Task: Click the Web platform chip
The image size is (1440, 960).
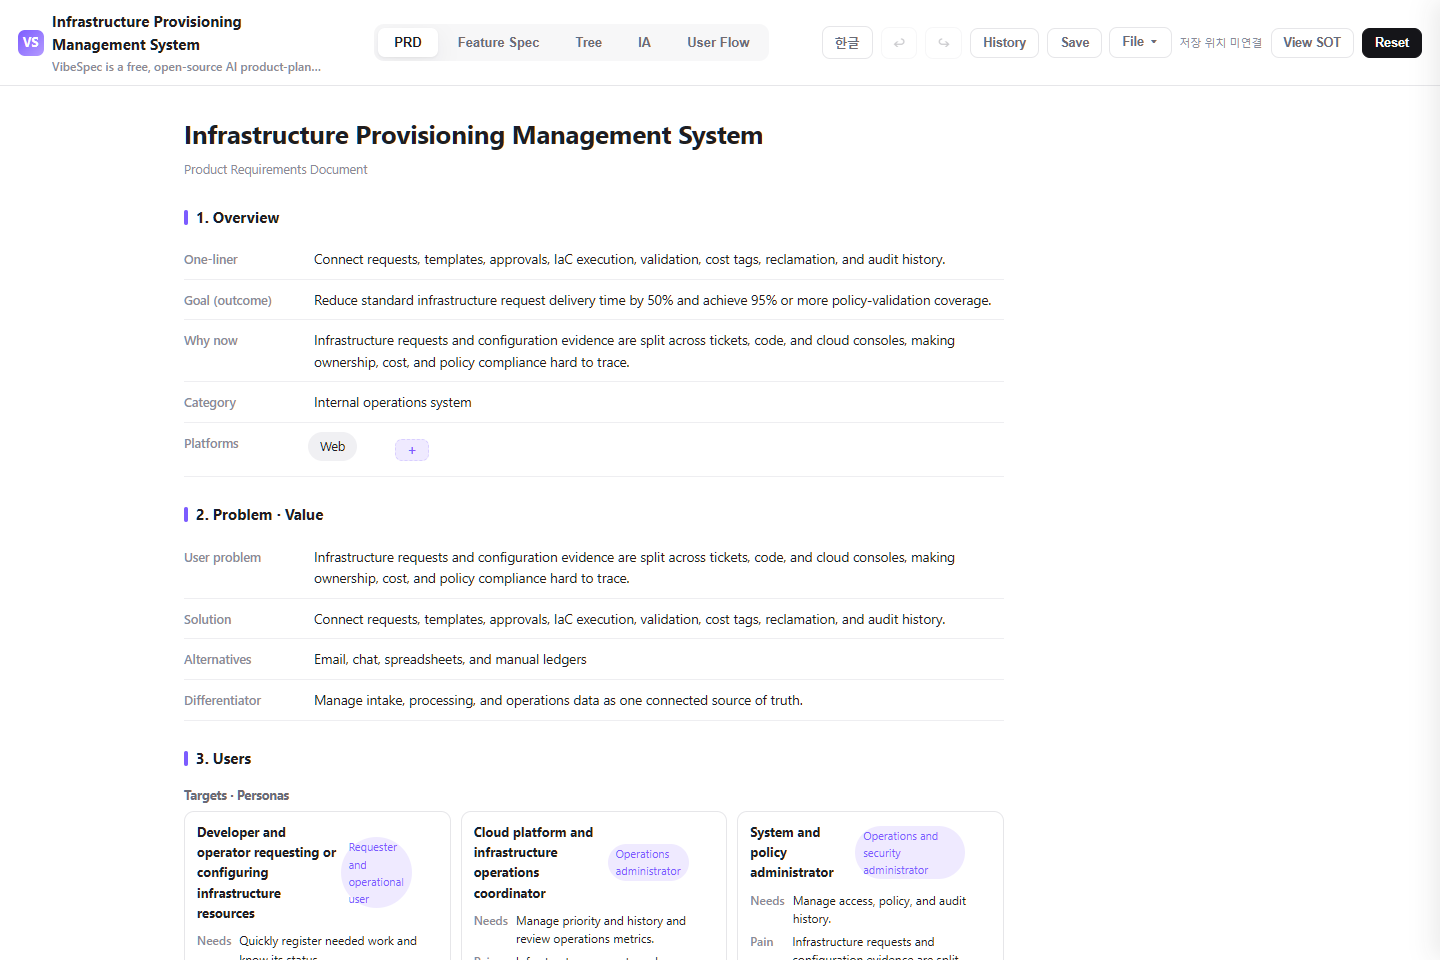Action: click(x=332, y=447)
